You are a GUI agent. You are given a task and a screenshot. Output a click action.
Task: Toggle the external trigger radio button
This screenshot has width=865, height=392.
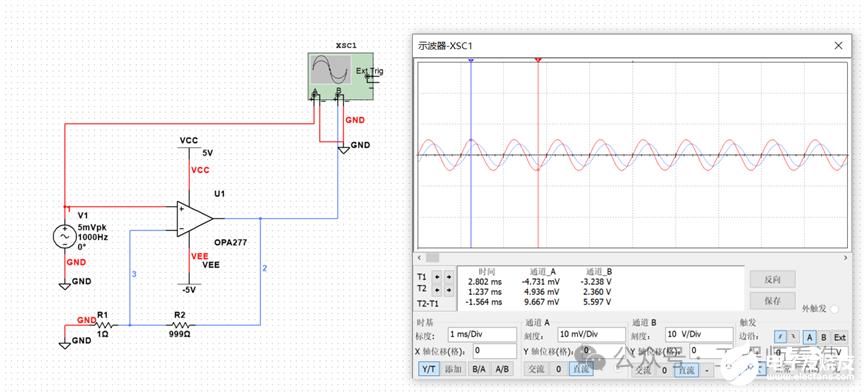[x=833, y=309]
